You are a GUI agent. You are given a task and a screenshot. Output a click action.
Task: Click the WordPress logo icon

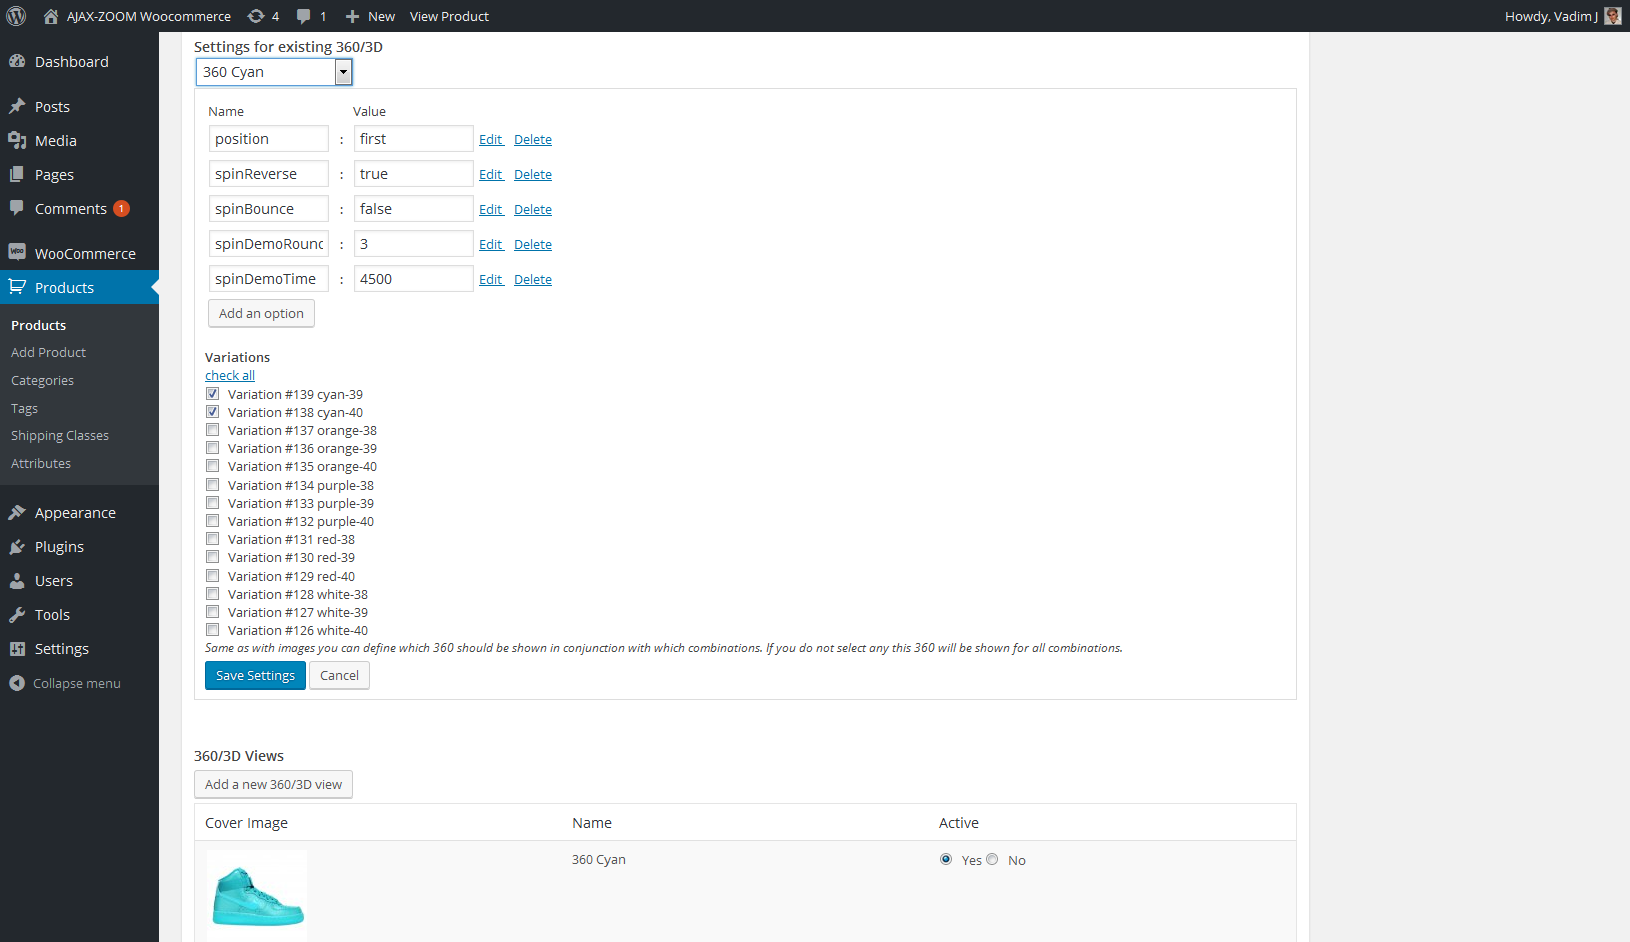tap(16, 16)
